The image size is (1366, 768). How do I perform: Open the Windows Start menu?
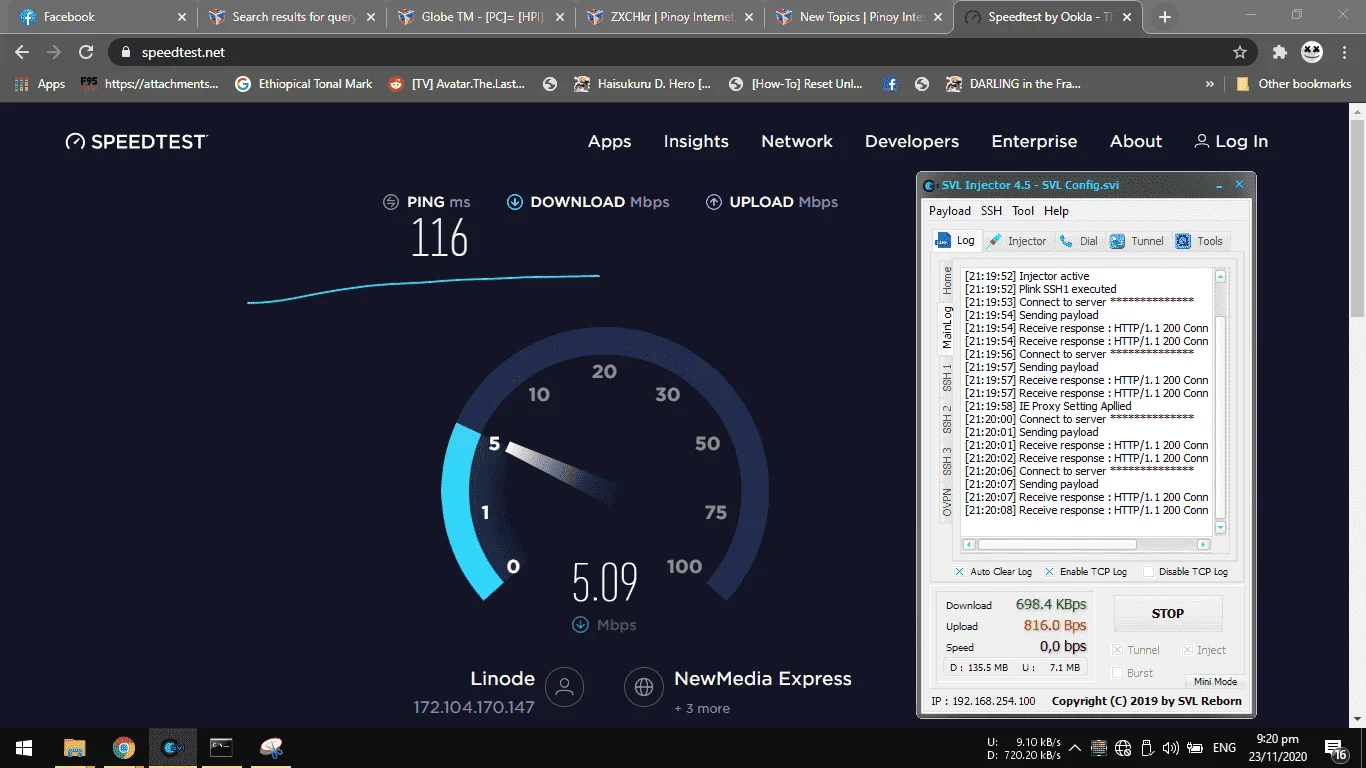[23, 748]
